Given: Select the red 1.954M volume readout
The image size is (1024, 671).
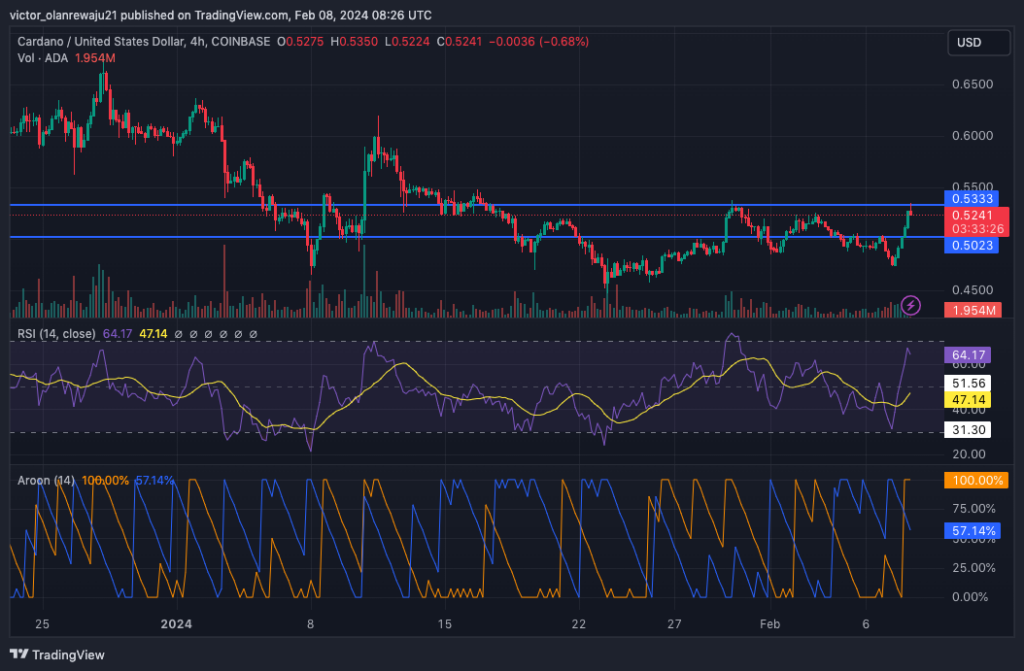Looking at the screenshot, I should pyautogui.click(x=972, y=312).
